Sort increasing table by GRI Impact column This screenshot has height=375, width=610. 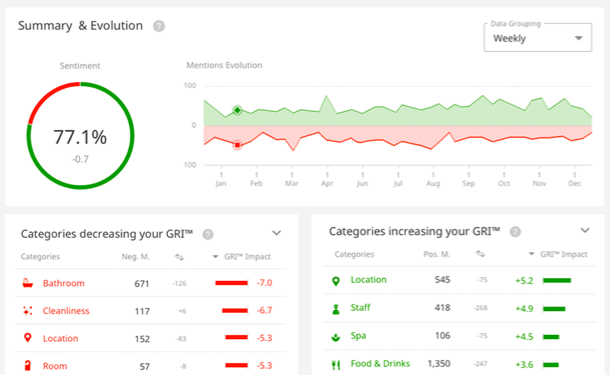tap(559, 254)
